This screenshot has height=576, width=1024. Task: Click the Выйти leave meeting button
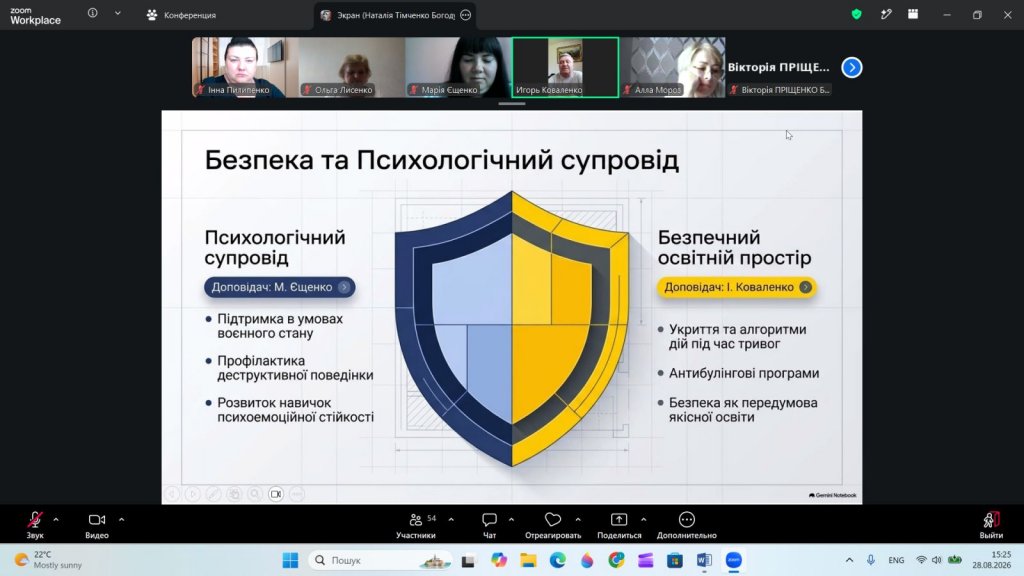[991, 524]
